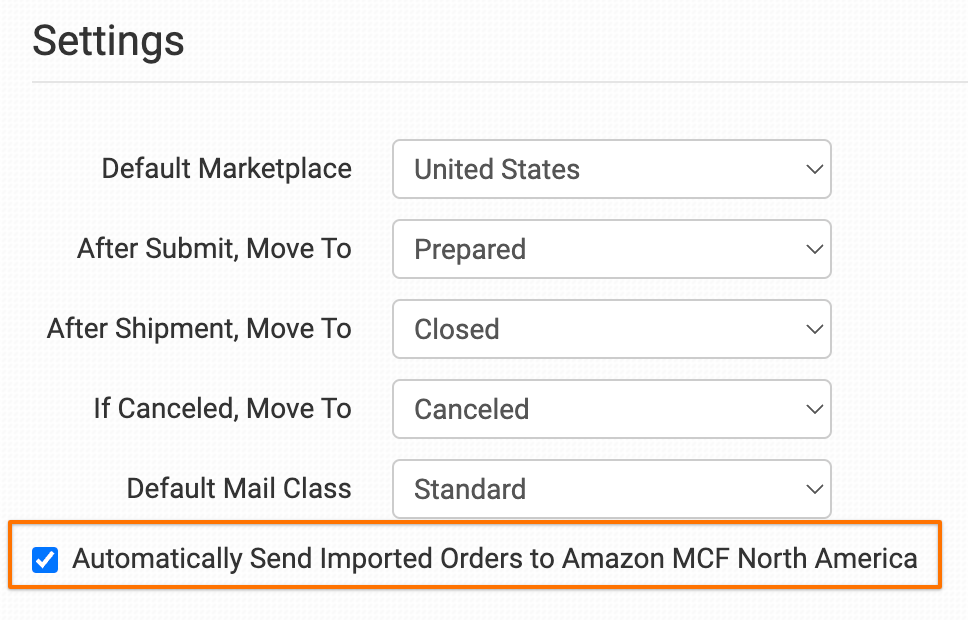The width and height of the screenshot is (968, 620).
Task: Click the United States selected value text
Action: coord(497,170)
